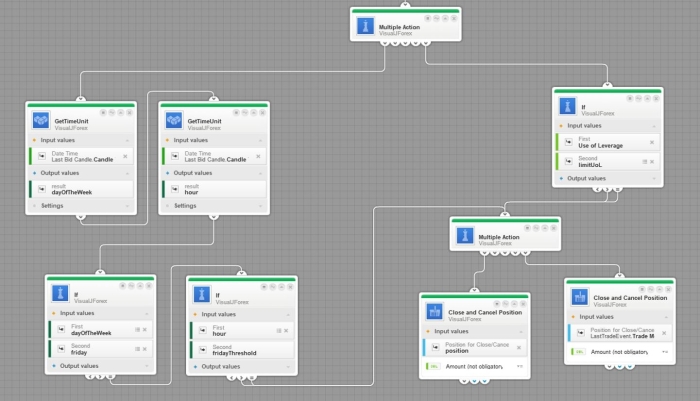Close the GetTimeUnit hour block with header X
This screenshot has height=401, width=700.
(262, 113)
